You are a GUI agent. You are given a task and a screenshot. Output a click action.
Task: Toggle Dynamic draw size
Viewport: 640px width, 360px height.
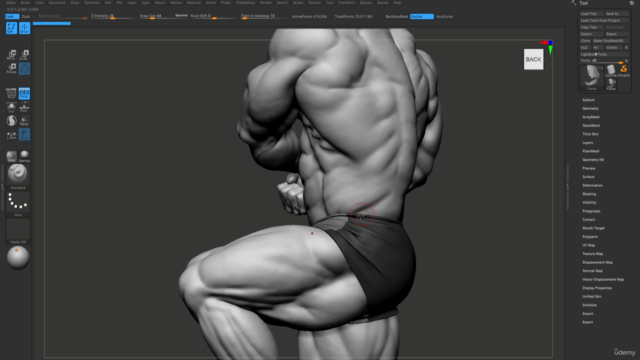coord(181,16)
